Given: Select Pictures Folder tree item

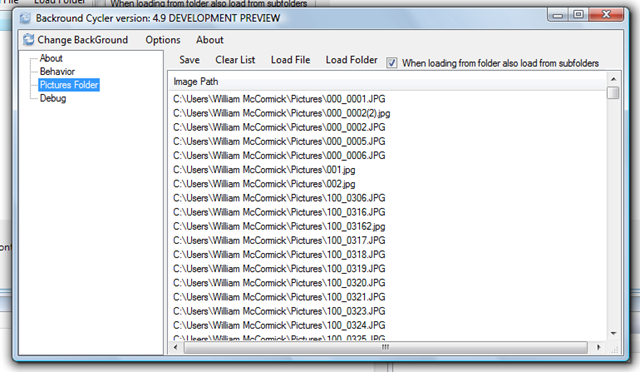Looking at the screenshot, I should tap(69, 85).
